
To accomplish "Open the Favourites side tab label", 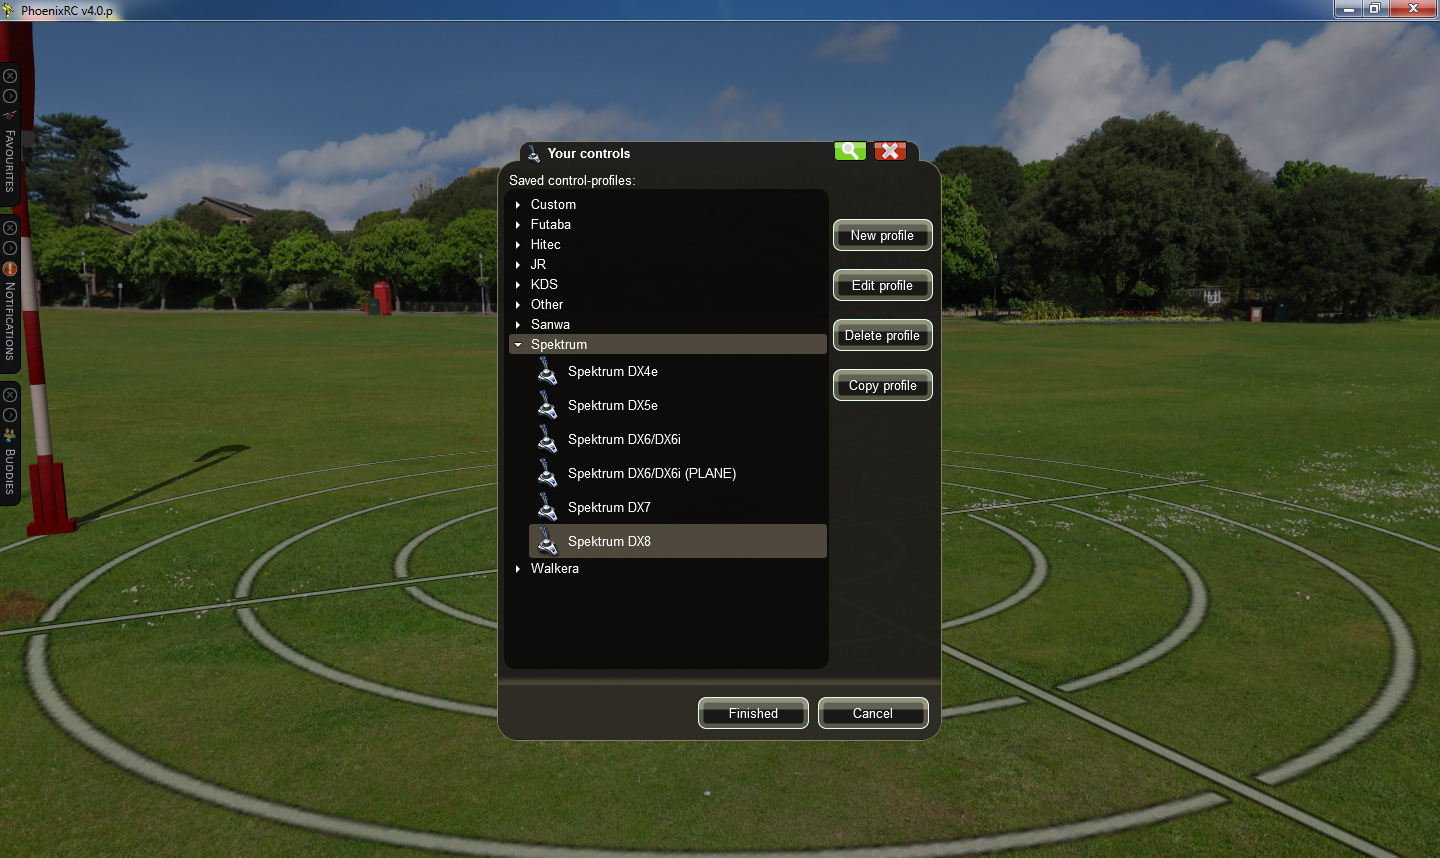I will pyautogui.click(x=10, y=161).
